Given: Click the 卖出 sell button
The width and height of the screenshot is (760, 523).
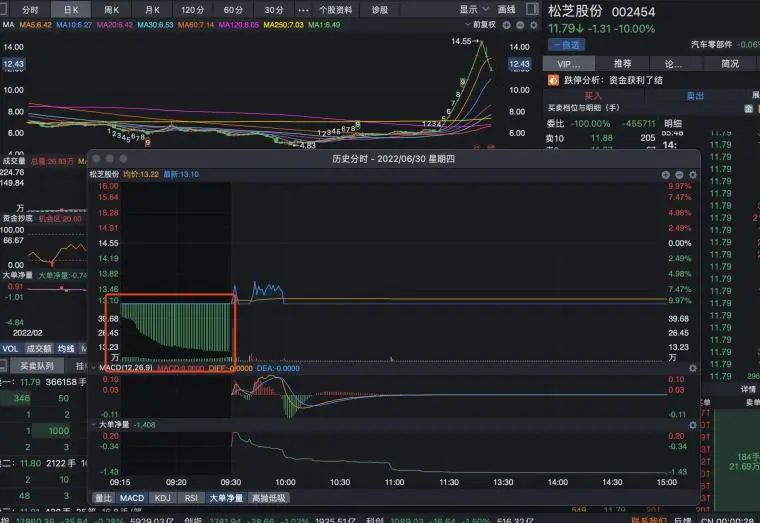Looking at the screenshot, I should [695, 95].
